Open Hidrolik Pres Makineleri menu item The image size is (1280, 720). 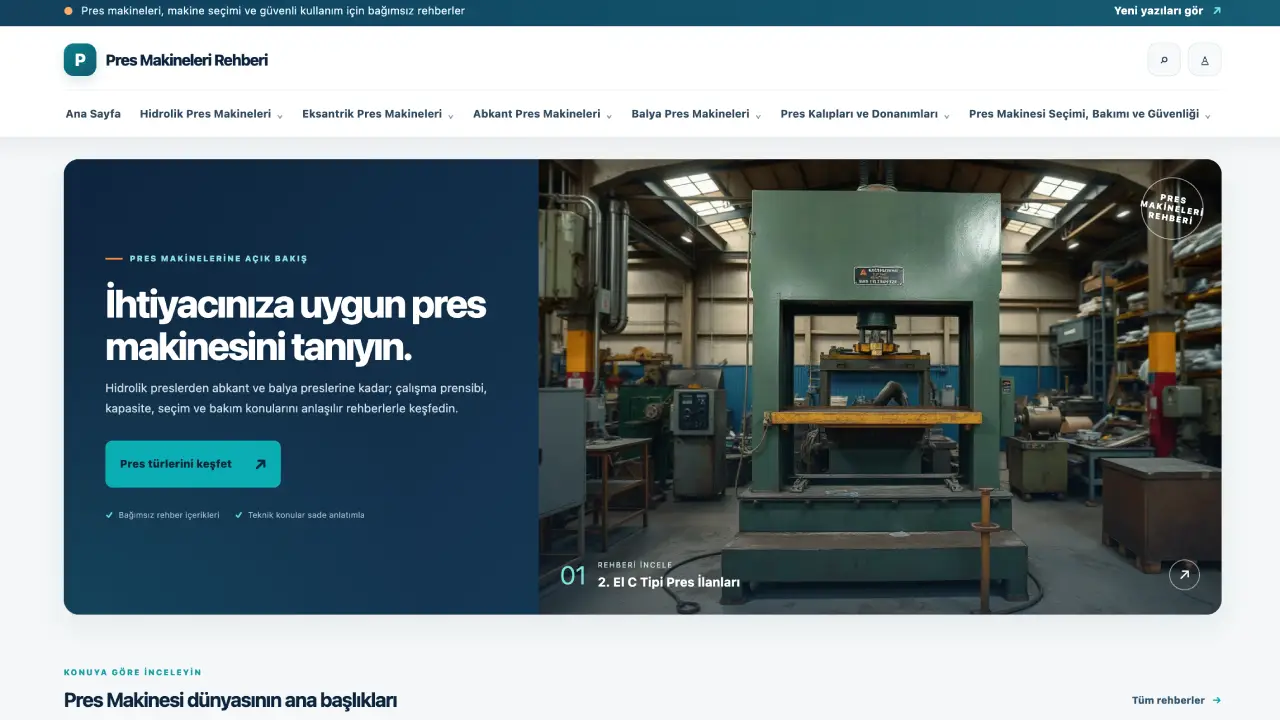click(205, 114)
